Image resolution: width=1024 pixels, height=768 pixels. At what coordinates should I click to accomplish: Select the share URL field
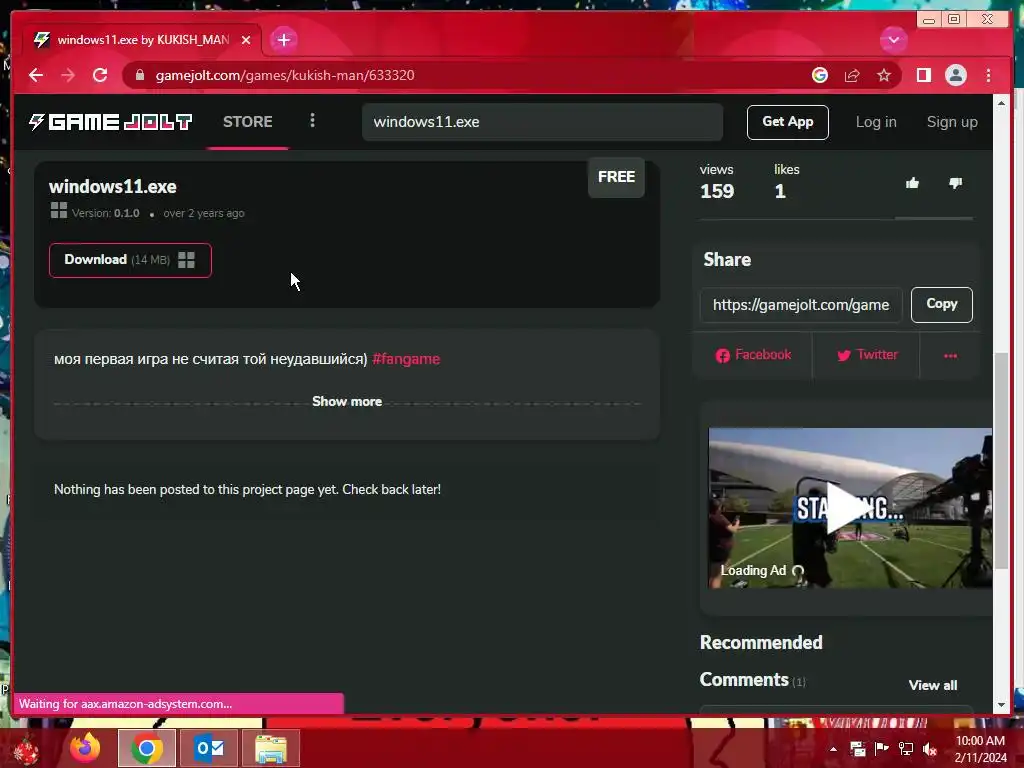tap(801, 305)
